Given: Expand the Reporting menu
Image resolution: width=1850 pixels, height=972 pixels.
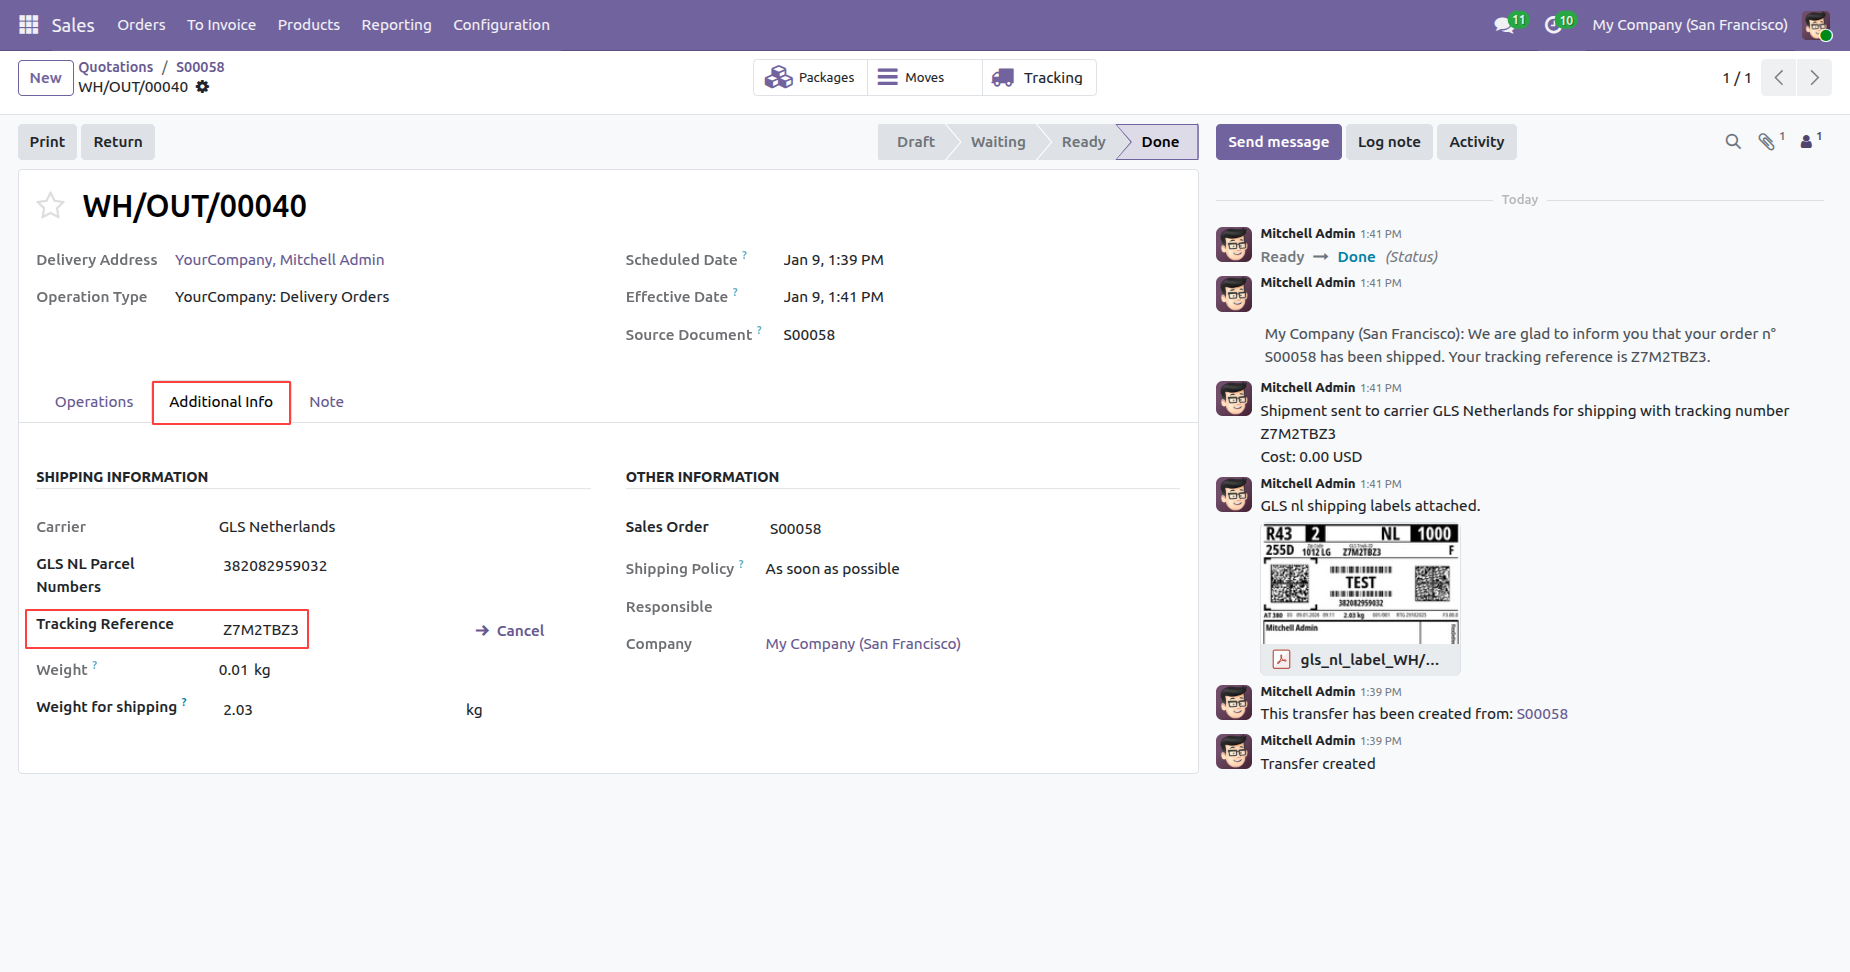Looking at the screenshot, I should [x=396, y=25].
